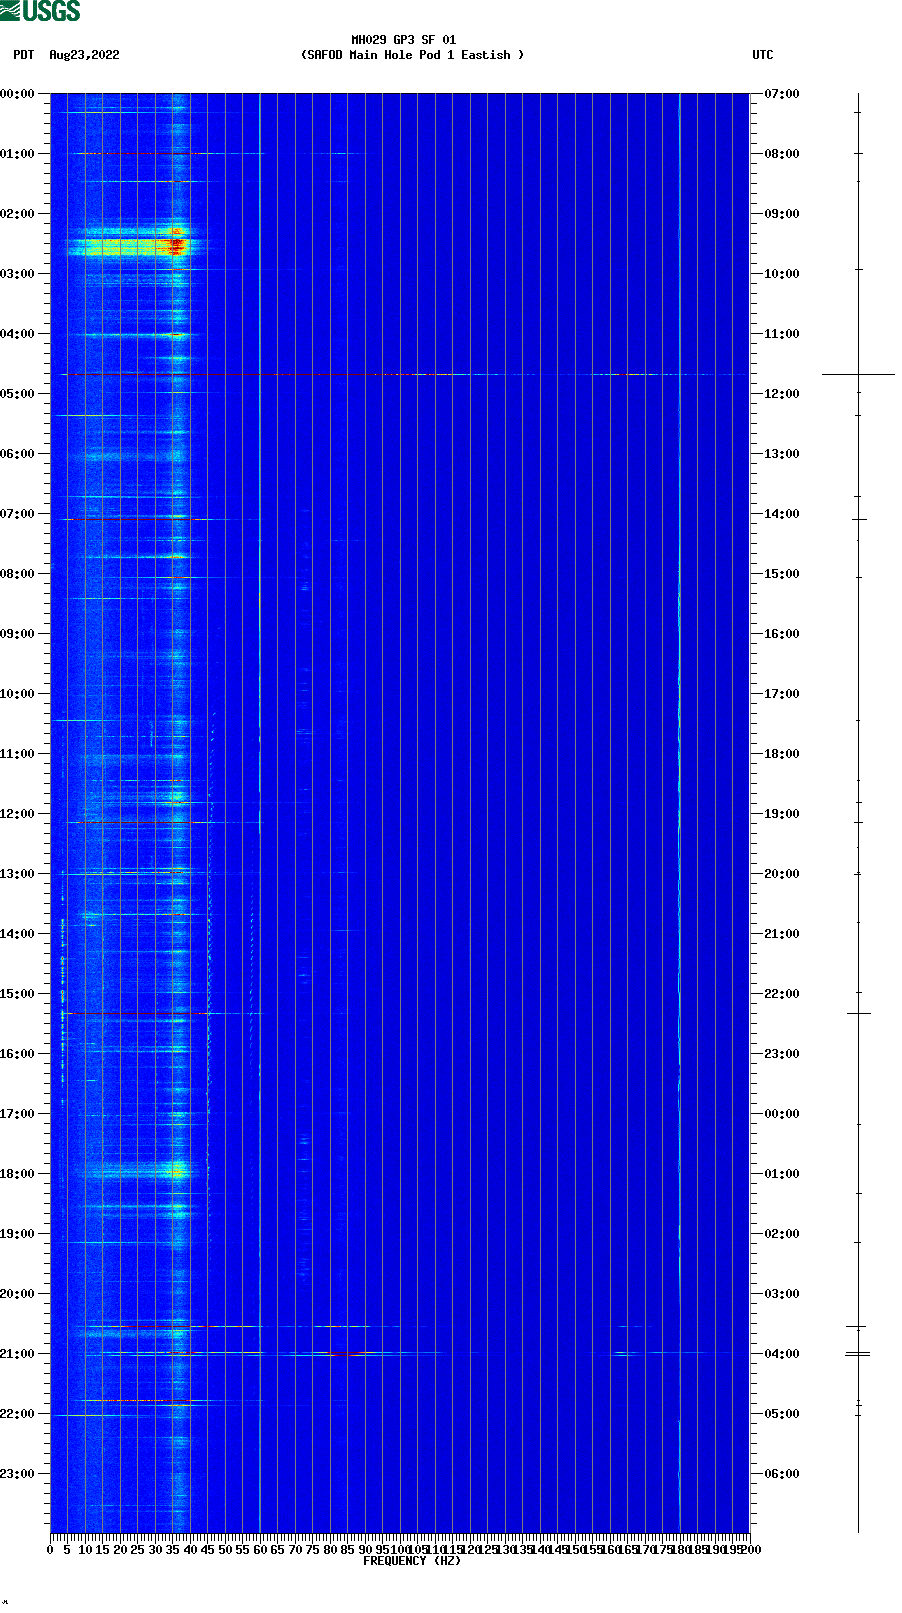The image size is (902, 1613).
Task: Click the FREQUENCY (HZ) axis label
Action: point(412,1561)
